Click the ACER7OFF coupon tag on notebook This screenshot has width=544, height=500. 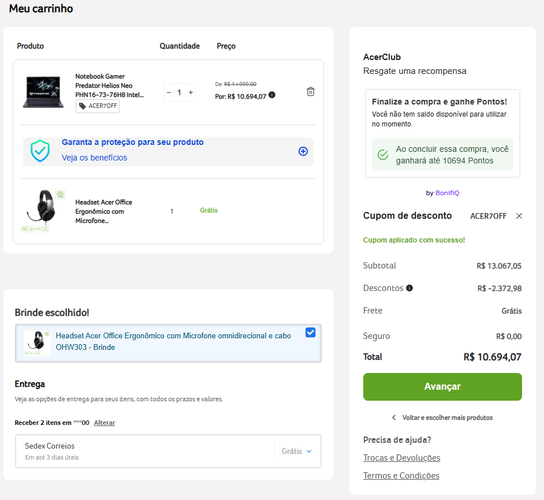point(98,106)
